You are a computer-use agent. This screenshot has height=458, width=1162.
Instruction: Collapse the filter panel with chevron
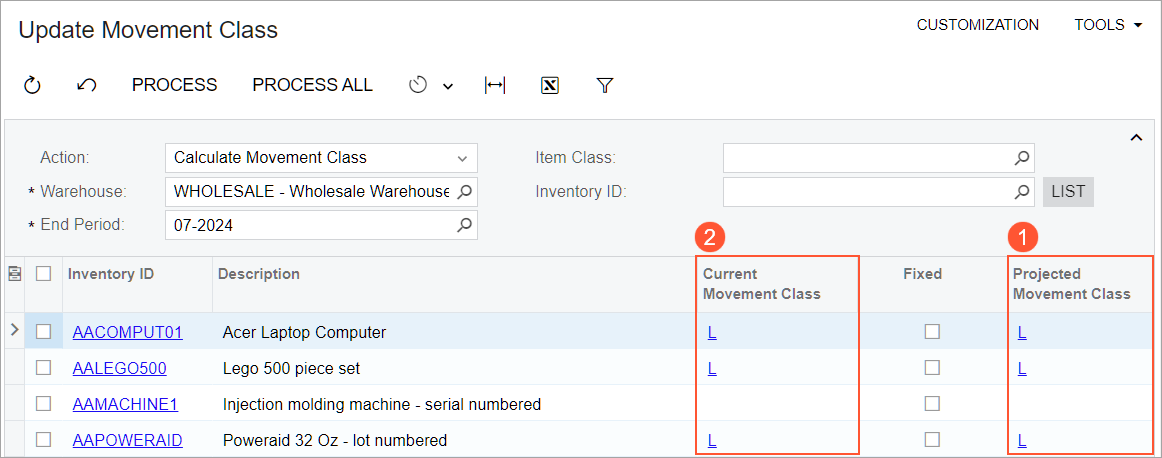[1136, 138]
